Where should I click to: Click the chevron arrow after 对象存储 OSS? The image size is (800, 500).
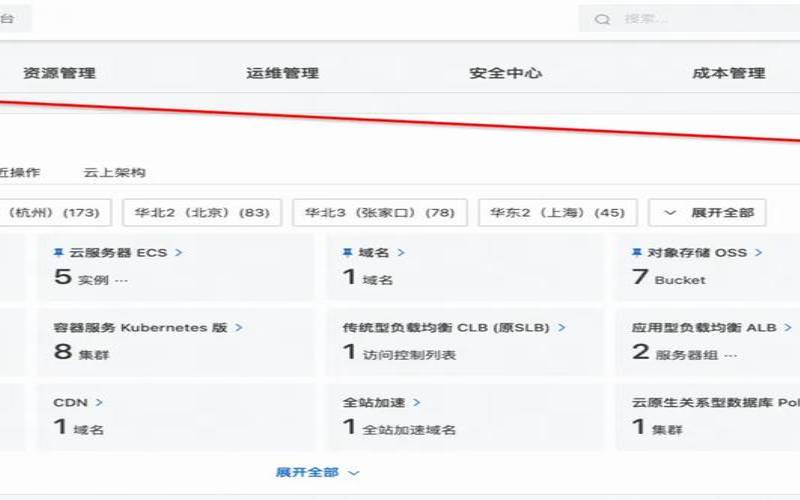(x=759, y=253)
